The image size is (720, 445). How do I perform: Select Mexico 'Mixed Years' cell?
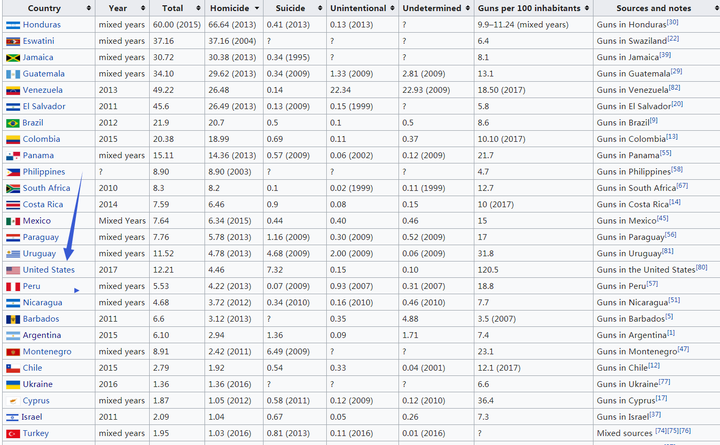click(122, 221)
